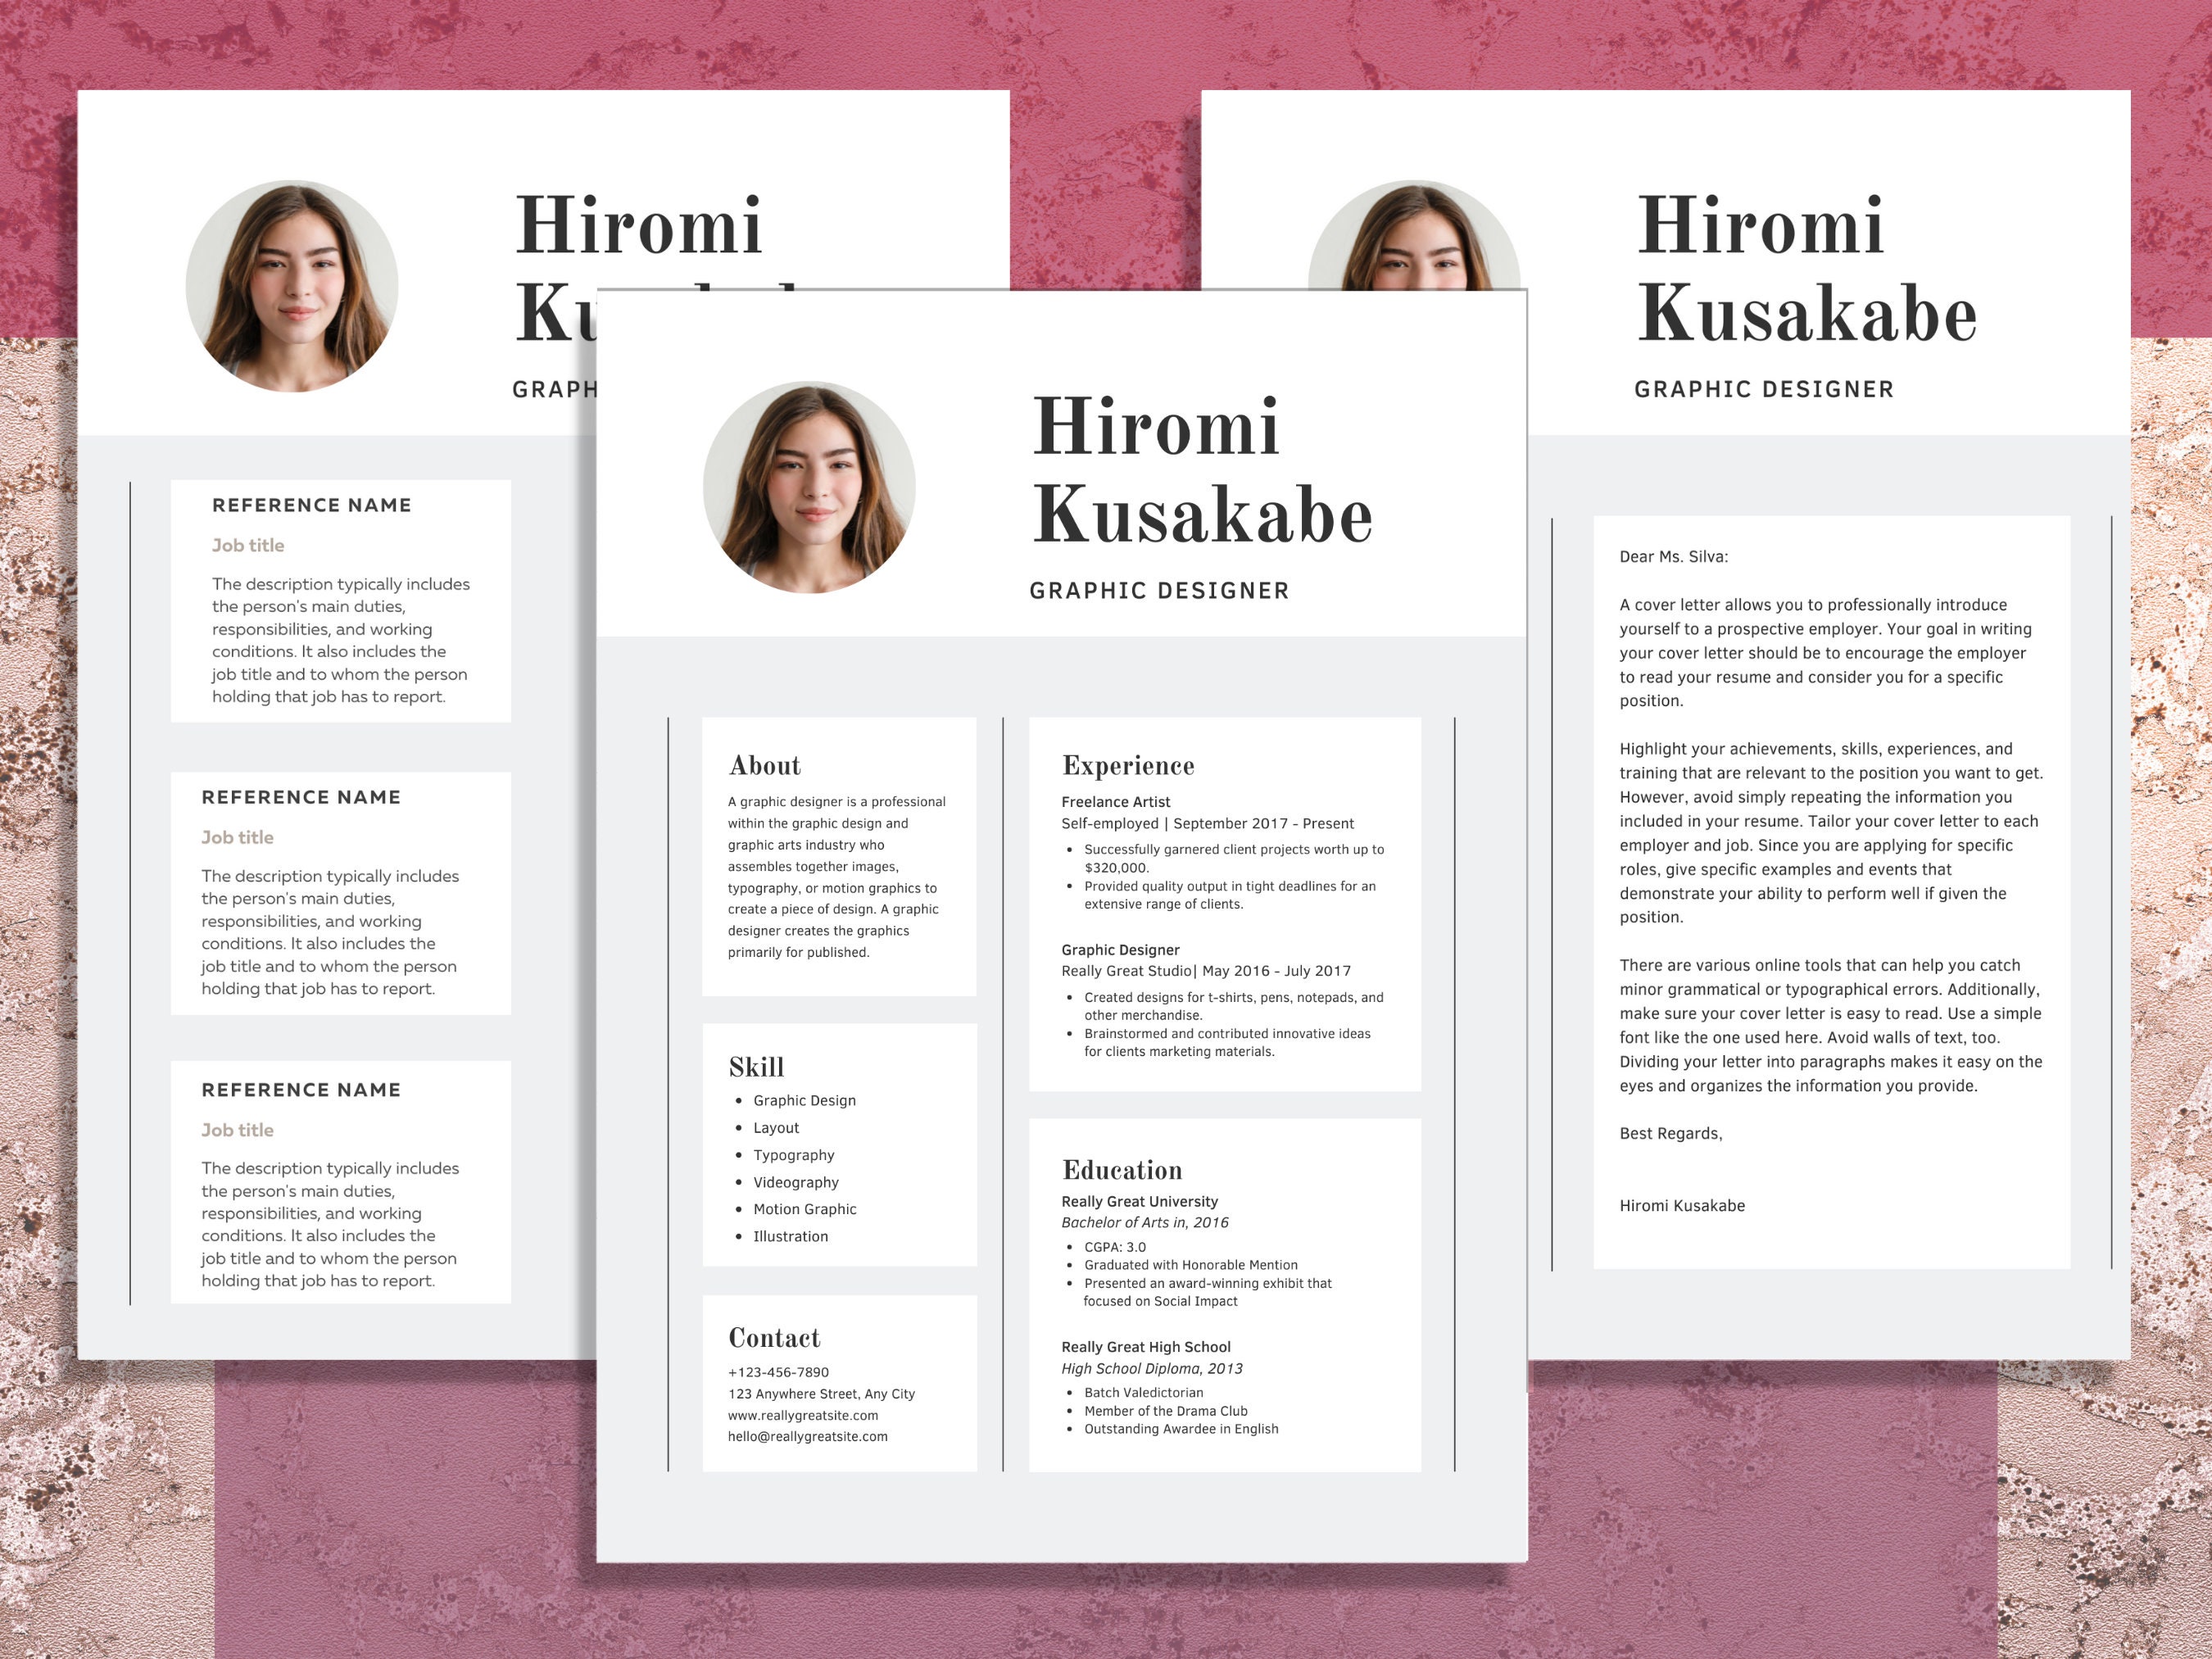The height and width of the screenshot is (1659, 2212).
Task: Click the "Really Great University" education entry
Action: point(1139,1201)
